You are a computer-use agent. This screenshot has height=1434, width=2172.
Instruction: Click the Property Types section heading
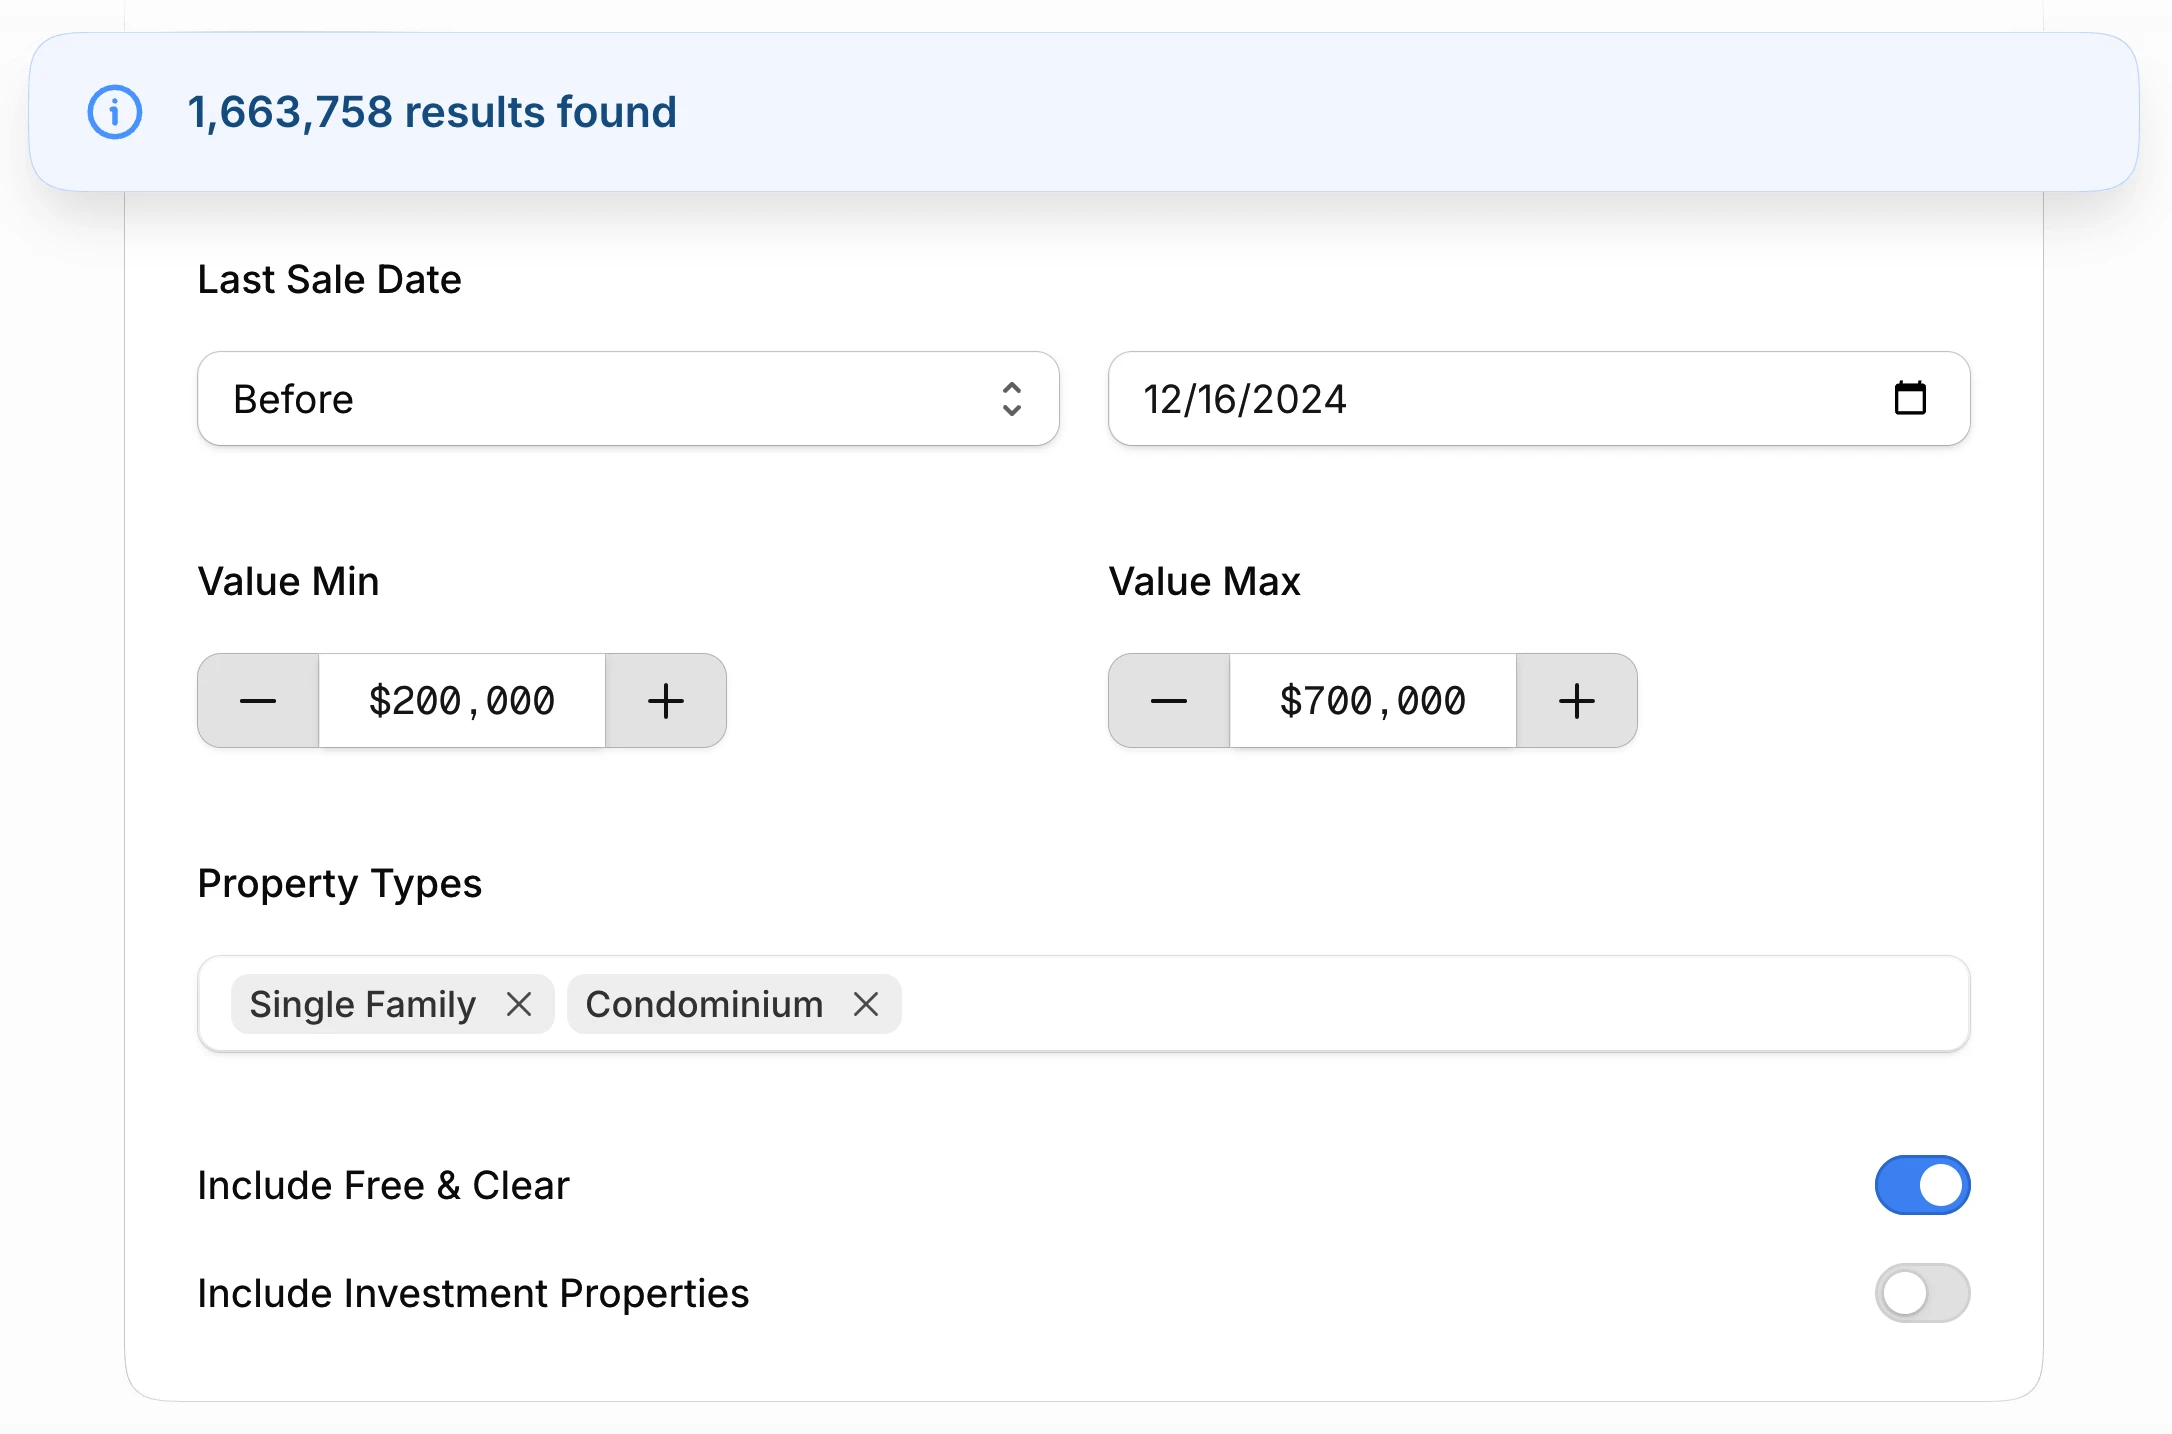click(x=339, y=884)
